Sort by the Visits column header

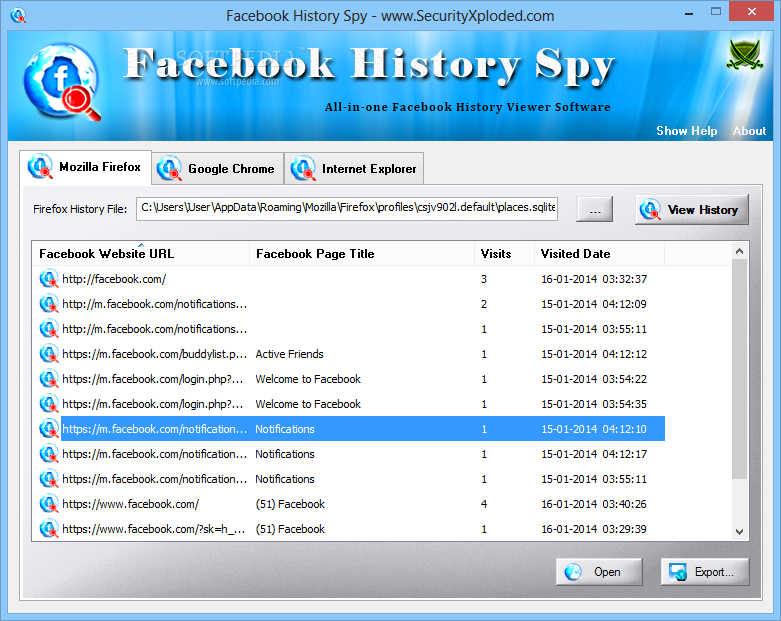click(x=504, y=253)
